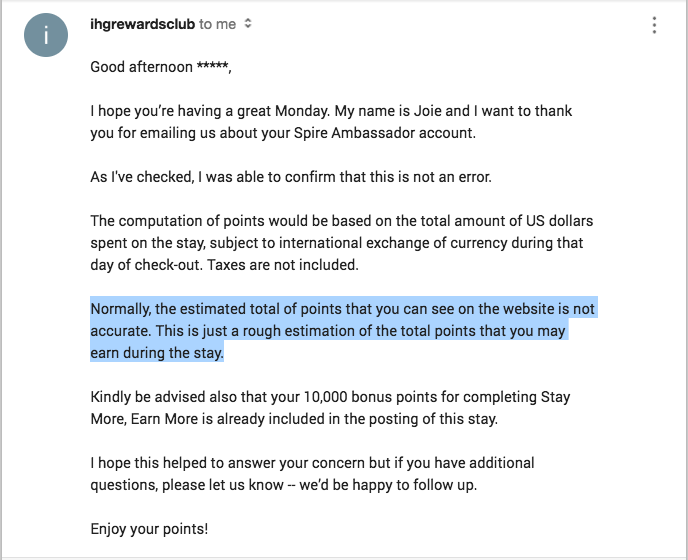
Task: Expand recipient details arrow beside "to me"
Action: (x=248, y=23)
